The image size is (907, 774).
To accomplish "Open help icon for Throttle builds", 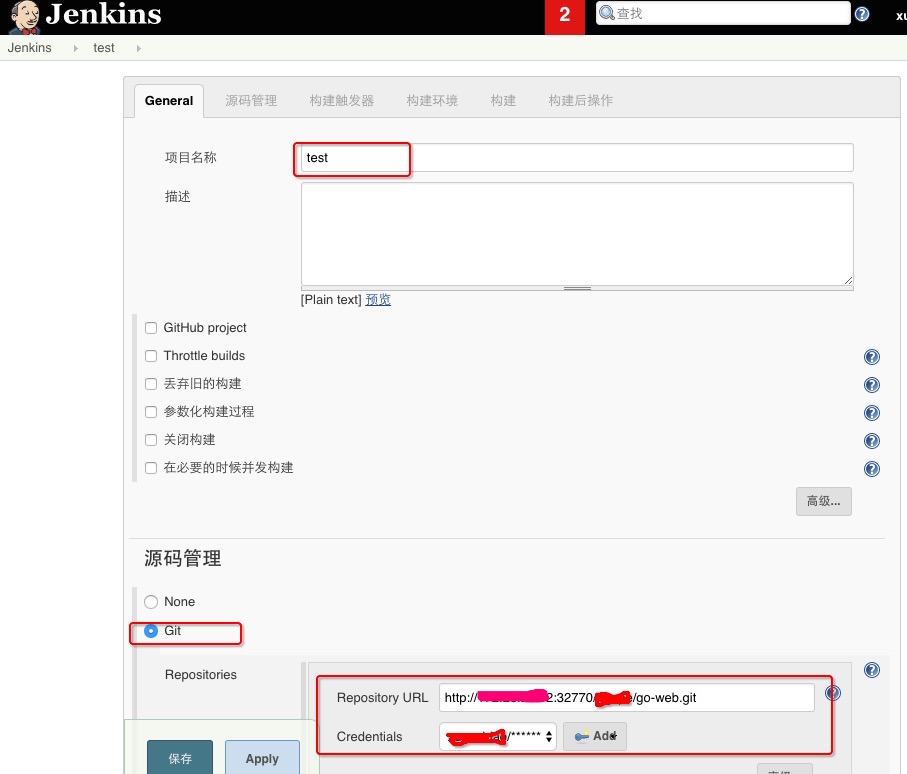I will (872, 357).
